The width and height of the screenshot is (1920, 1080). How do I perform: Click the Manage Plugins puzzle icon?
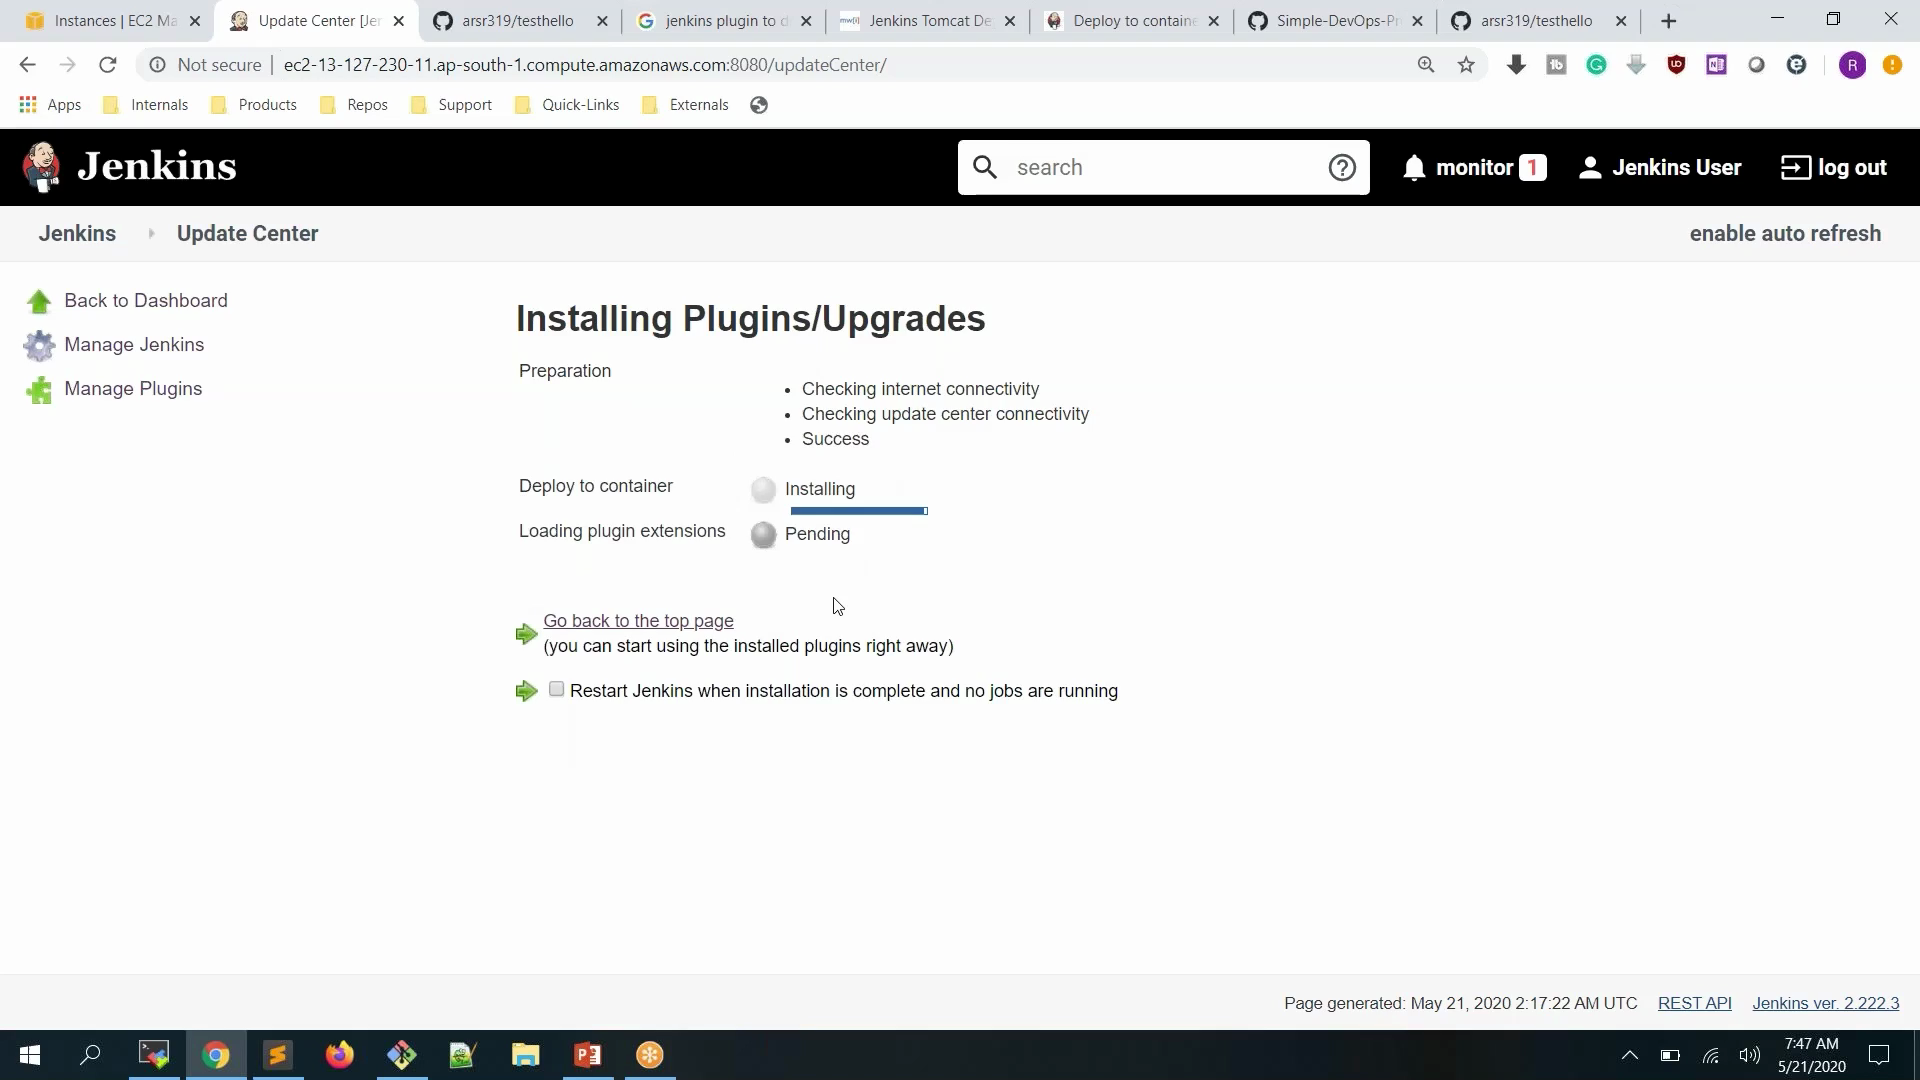pos(39,389)
